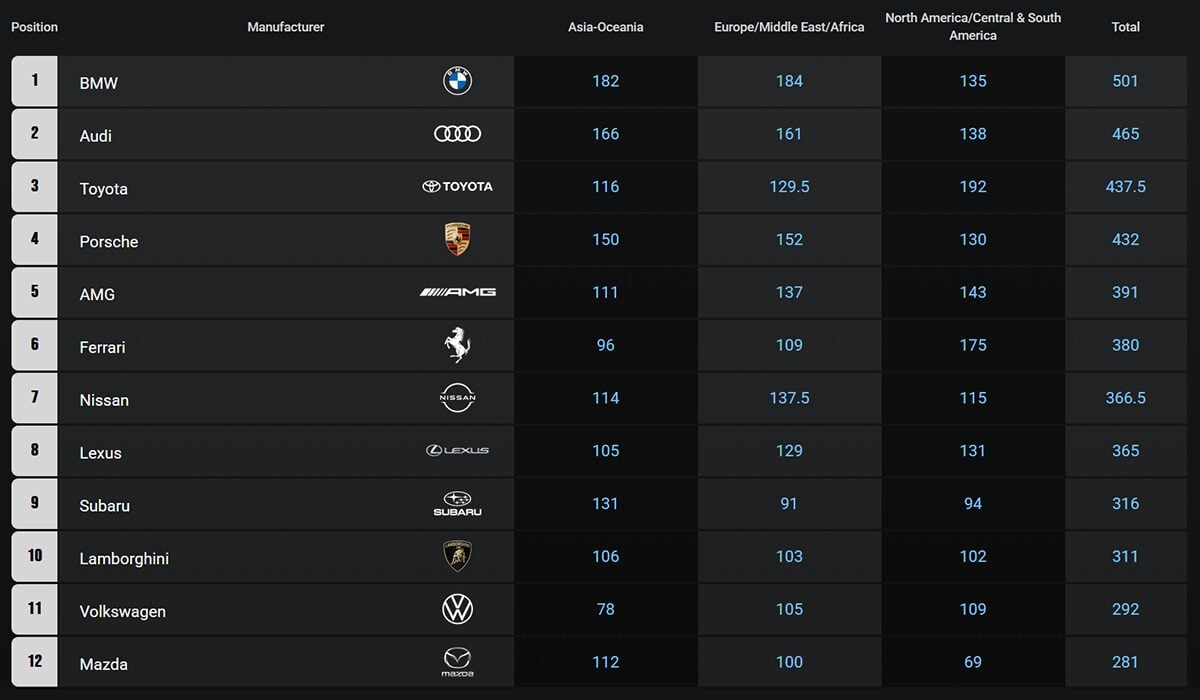Click the Ferrari prancing horse logo
This screenshot has height=700, width=1200.
[x=457, y=345]
